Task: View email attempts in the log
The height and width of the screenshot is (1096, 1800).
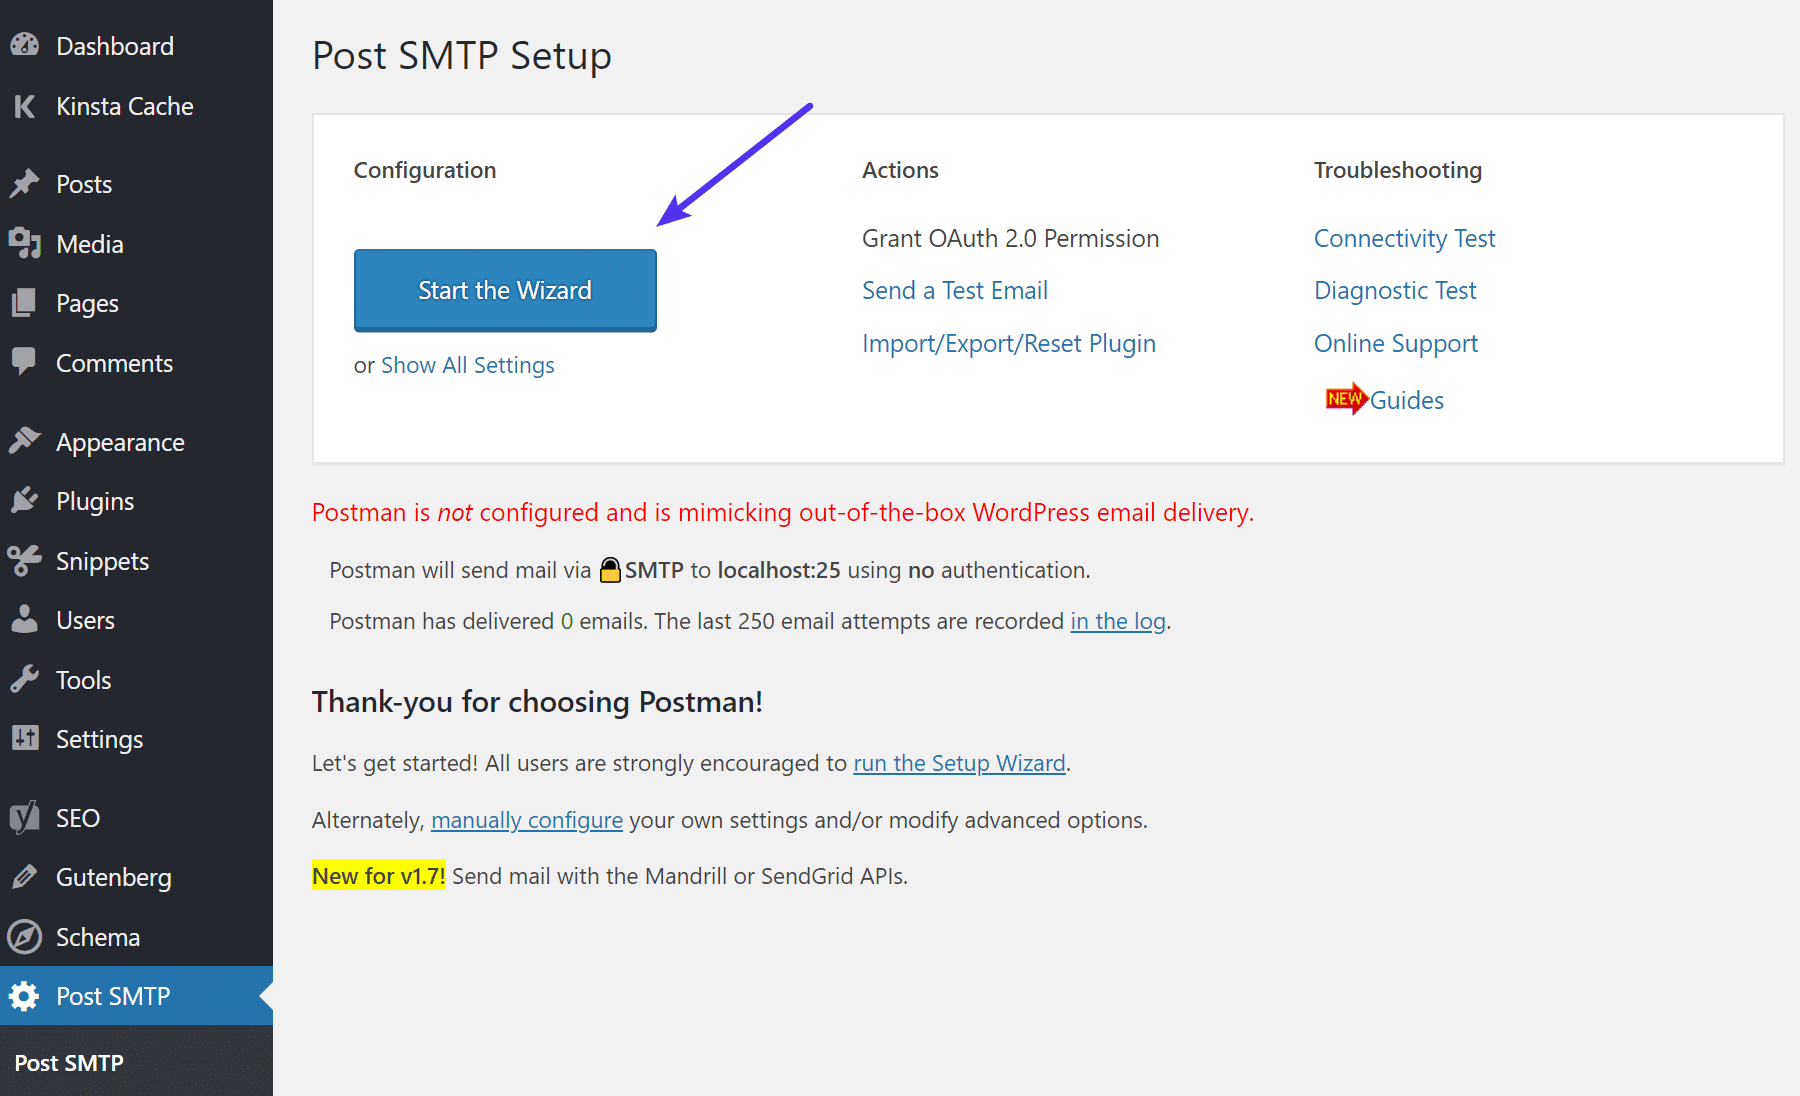Action: [x=1117, y=621]
